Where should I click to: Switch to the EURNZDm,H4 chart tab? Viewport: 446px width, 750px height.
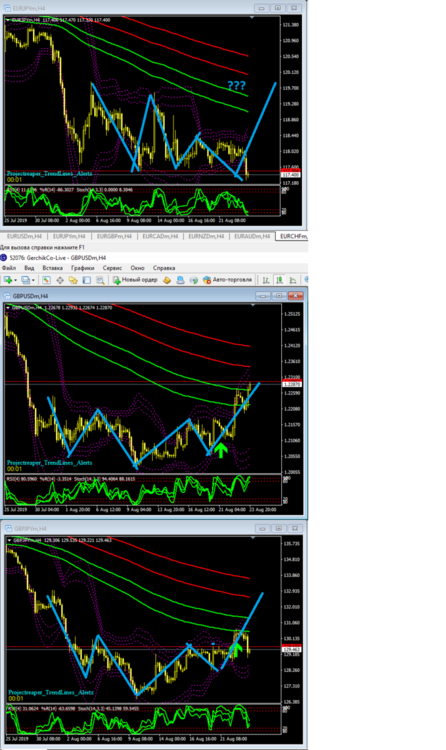tap(206, 236)
